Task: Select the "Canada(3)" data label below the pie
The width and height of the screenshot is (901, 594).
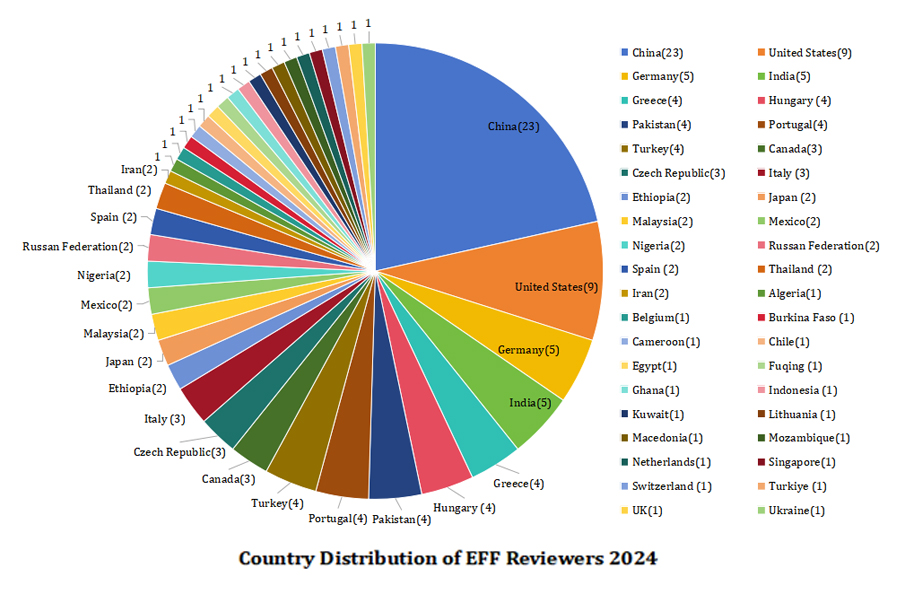Action: click(228, 479)
